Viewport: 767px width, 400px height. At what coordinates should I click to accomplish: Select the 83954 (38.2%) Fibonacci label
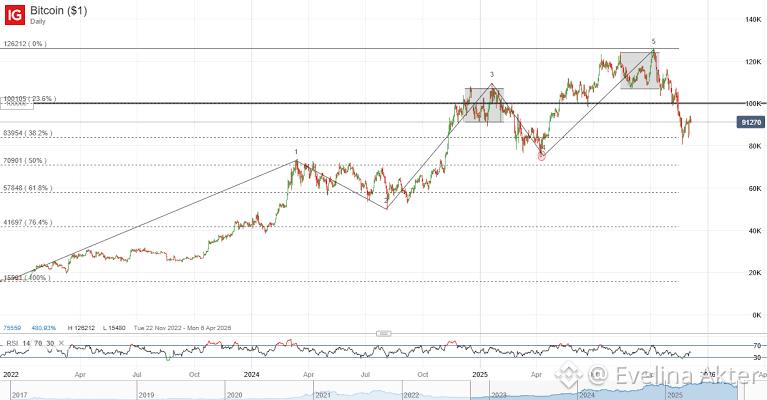coord(27,133)
